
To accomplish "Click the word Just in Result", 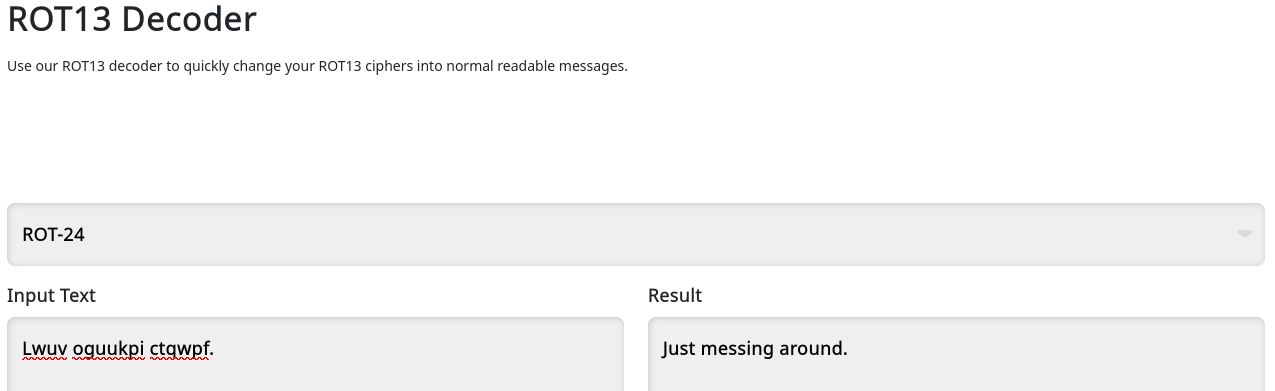I will [678, 349].
